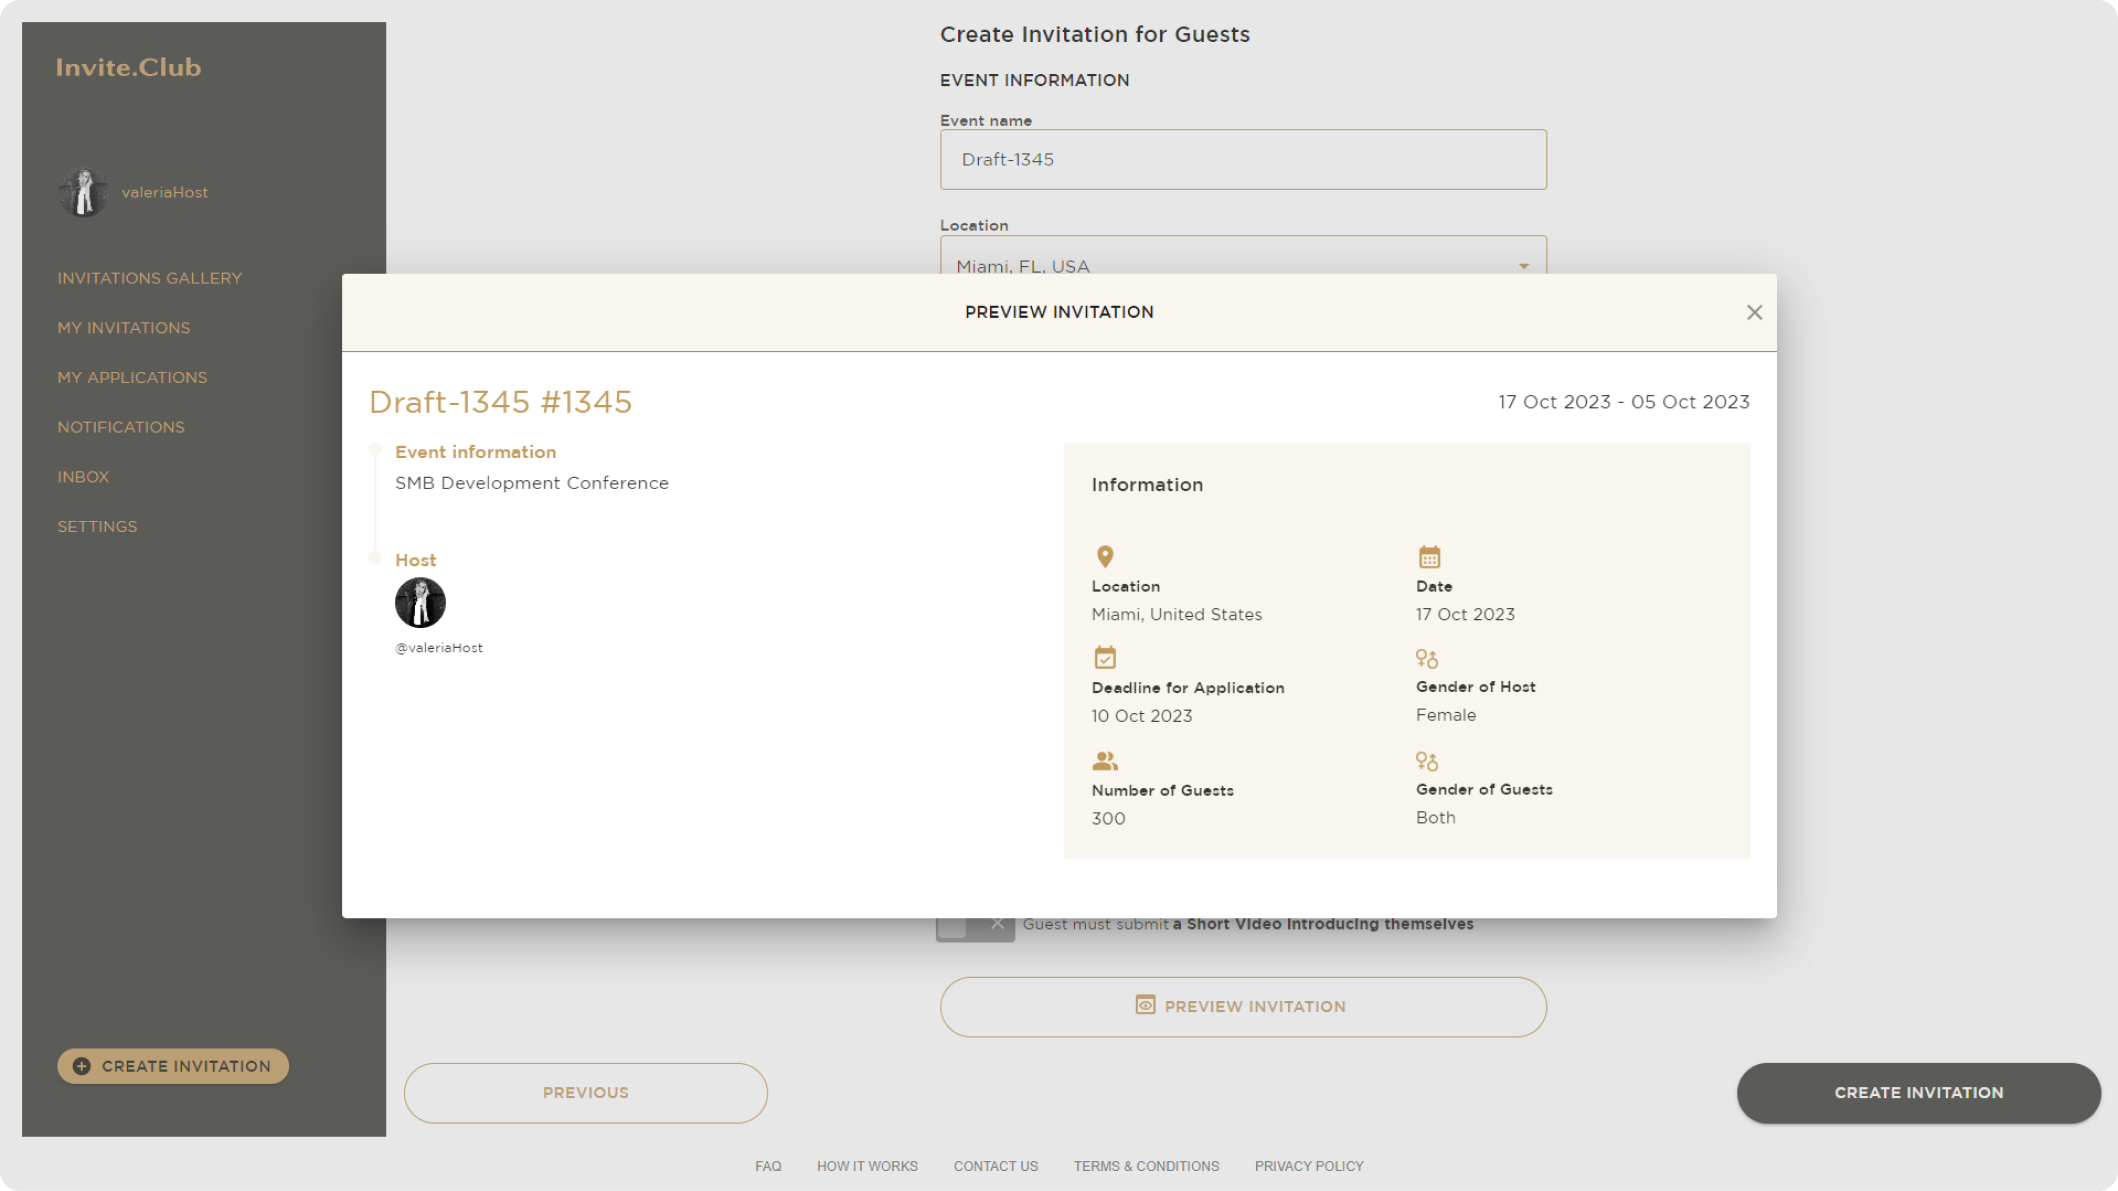The image size is (2118, 1191).
Task: Open Notifications from the sidebar
Action: click(121, 427)
